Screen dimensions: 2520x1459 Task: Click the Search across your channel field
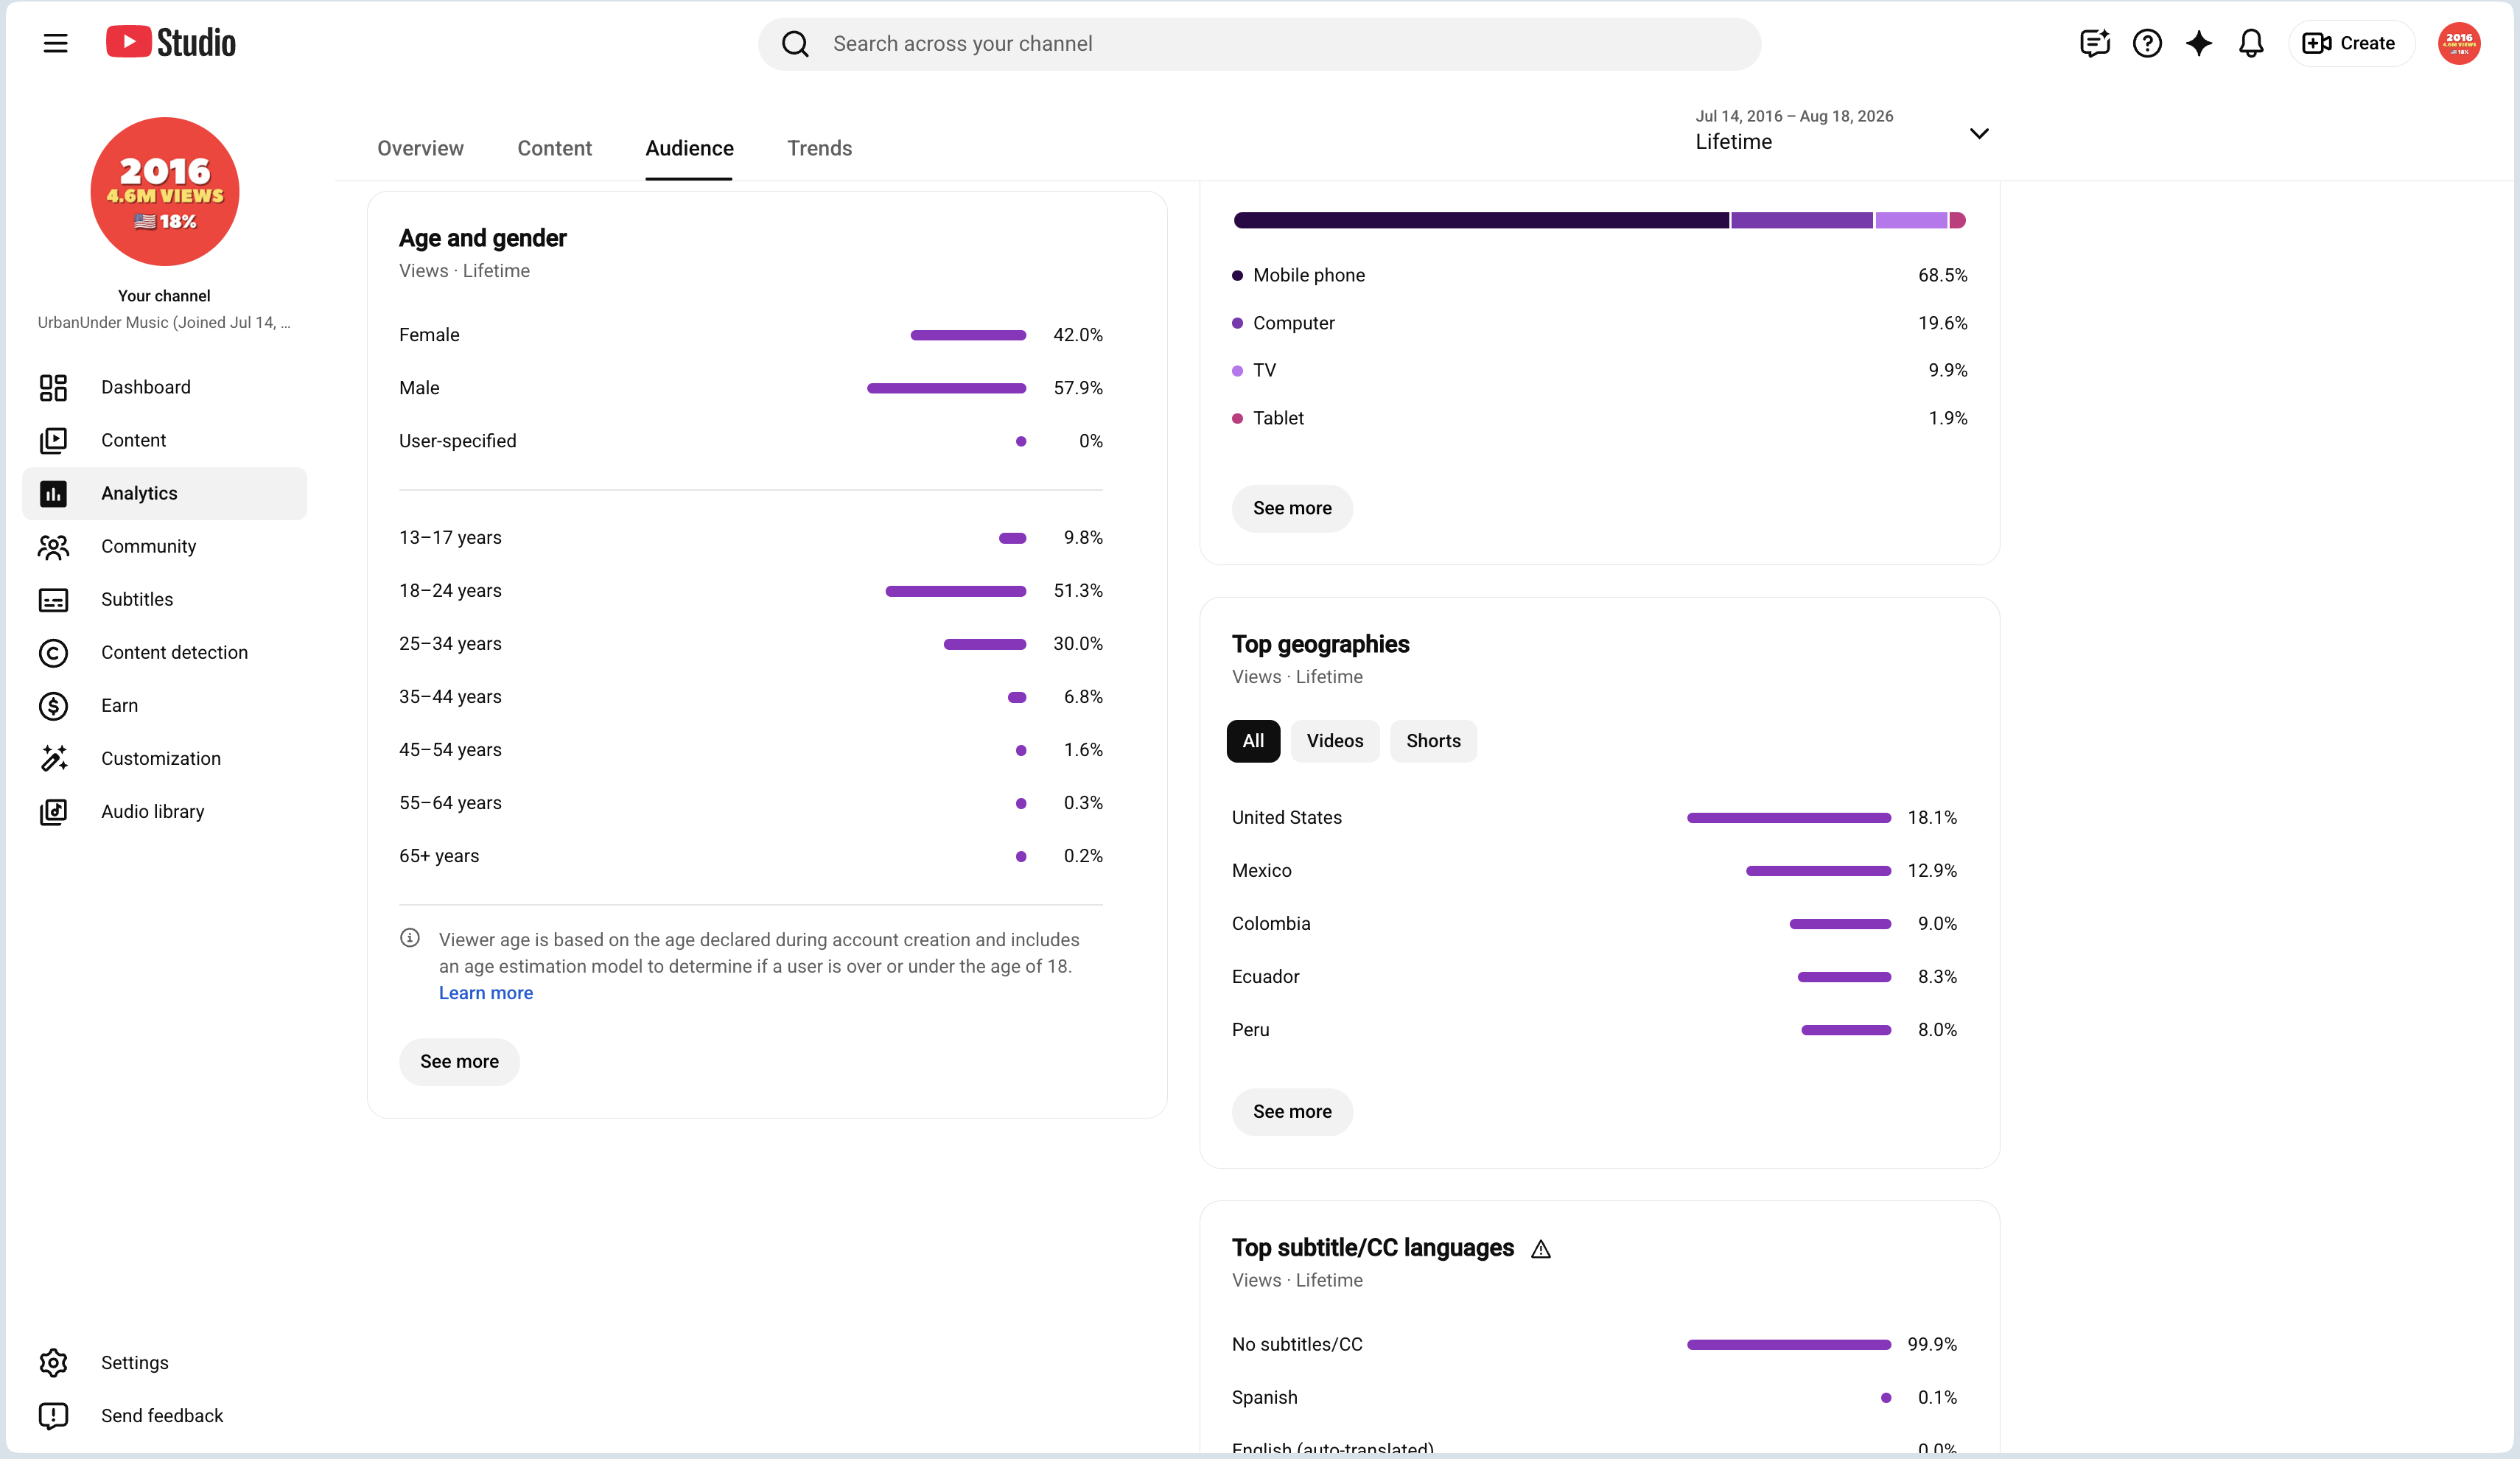click(x=1259, y=43)
